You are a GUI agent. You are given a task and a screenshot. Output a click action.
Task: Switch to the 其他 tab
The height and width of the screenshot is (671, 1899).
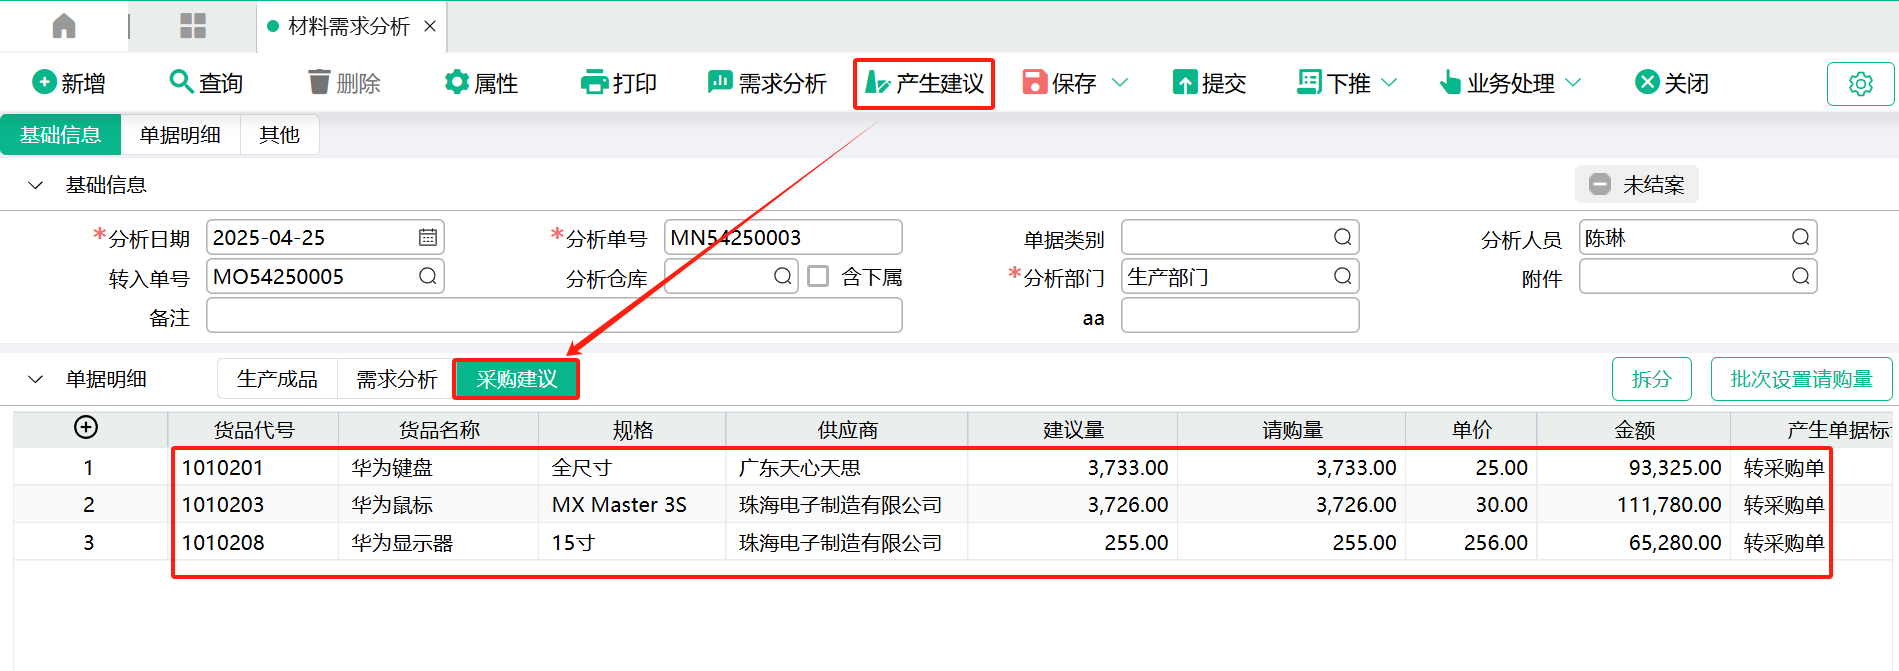tap(279, 135)
